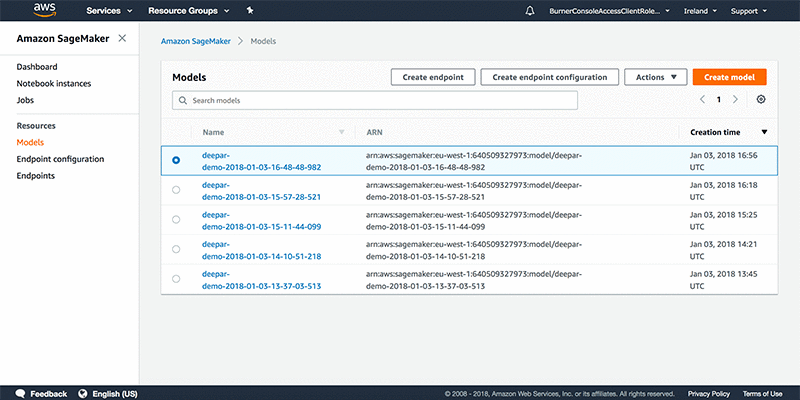Viewport: 800px width, 400px height.
Task: Open table settings gear icon
Action: click(761, 99)
